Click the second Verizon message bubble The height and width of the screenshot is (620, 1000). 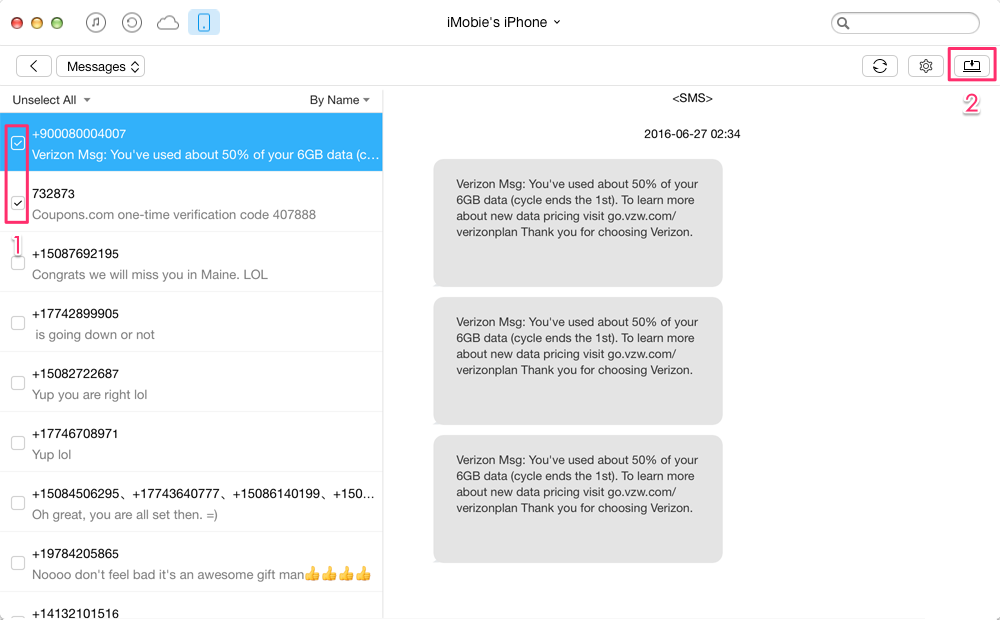click(x=578, y=361)
